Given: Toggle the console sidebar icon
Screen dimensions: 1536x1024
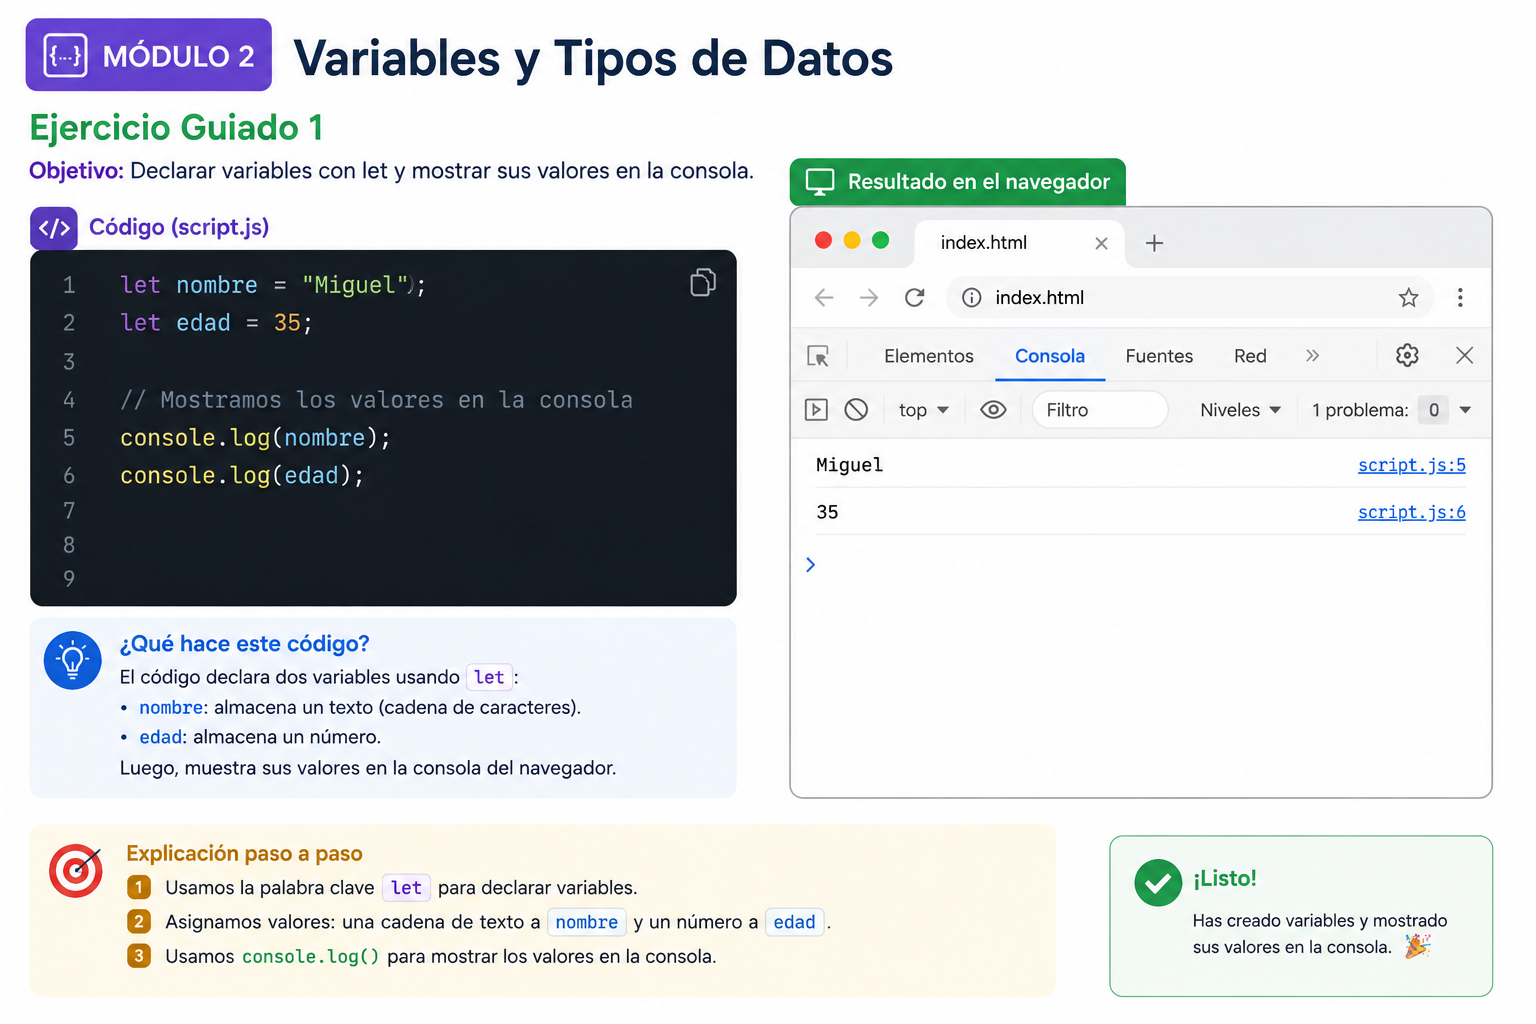Looking at the screenshot, I should point(816,410).
